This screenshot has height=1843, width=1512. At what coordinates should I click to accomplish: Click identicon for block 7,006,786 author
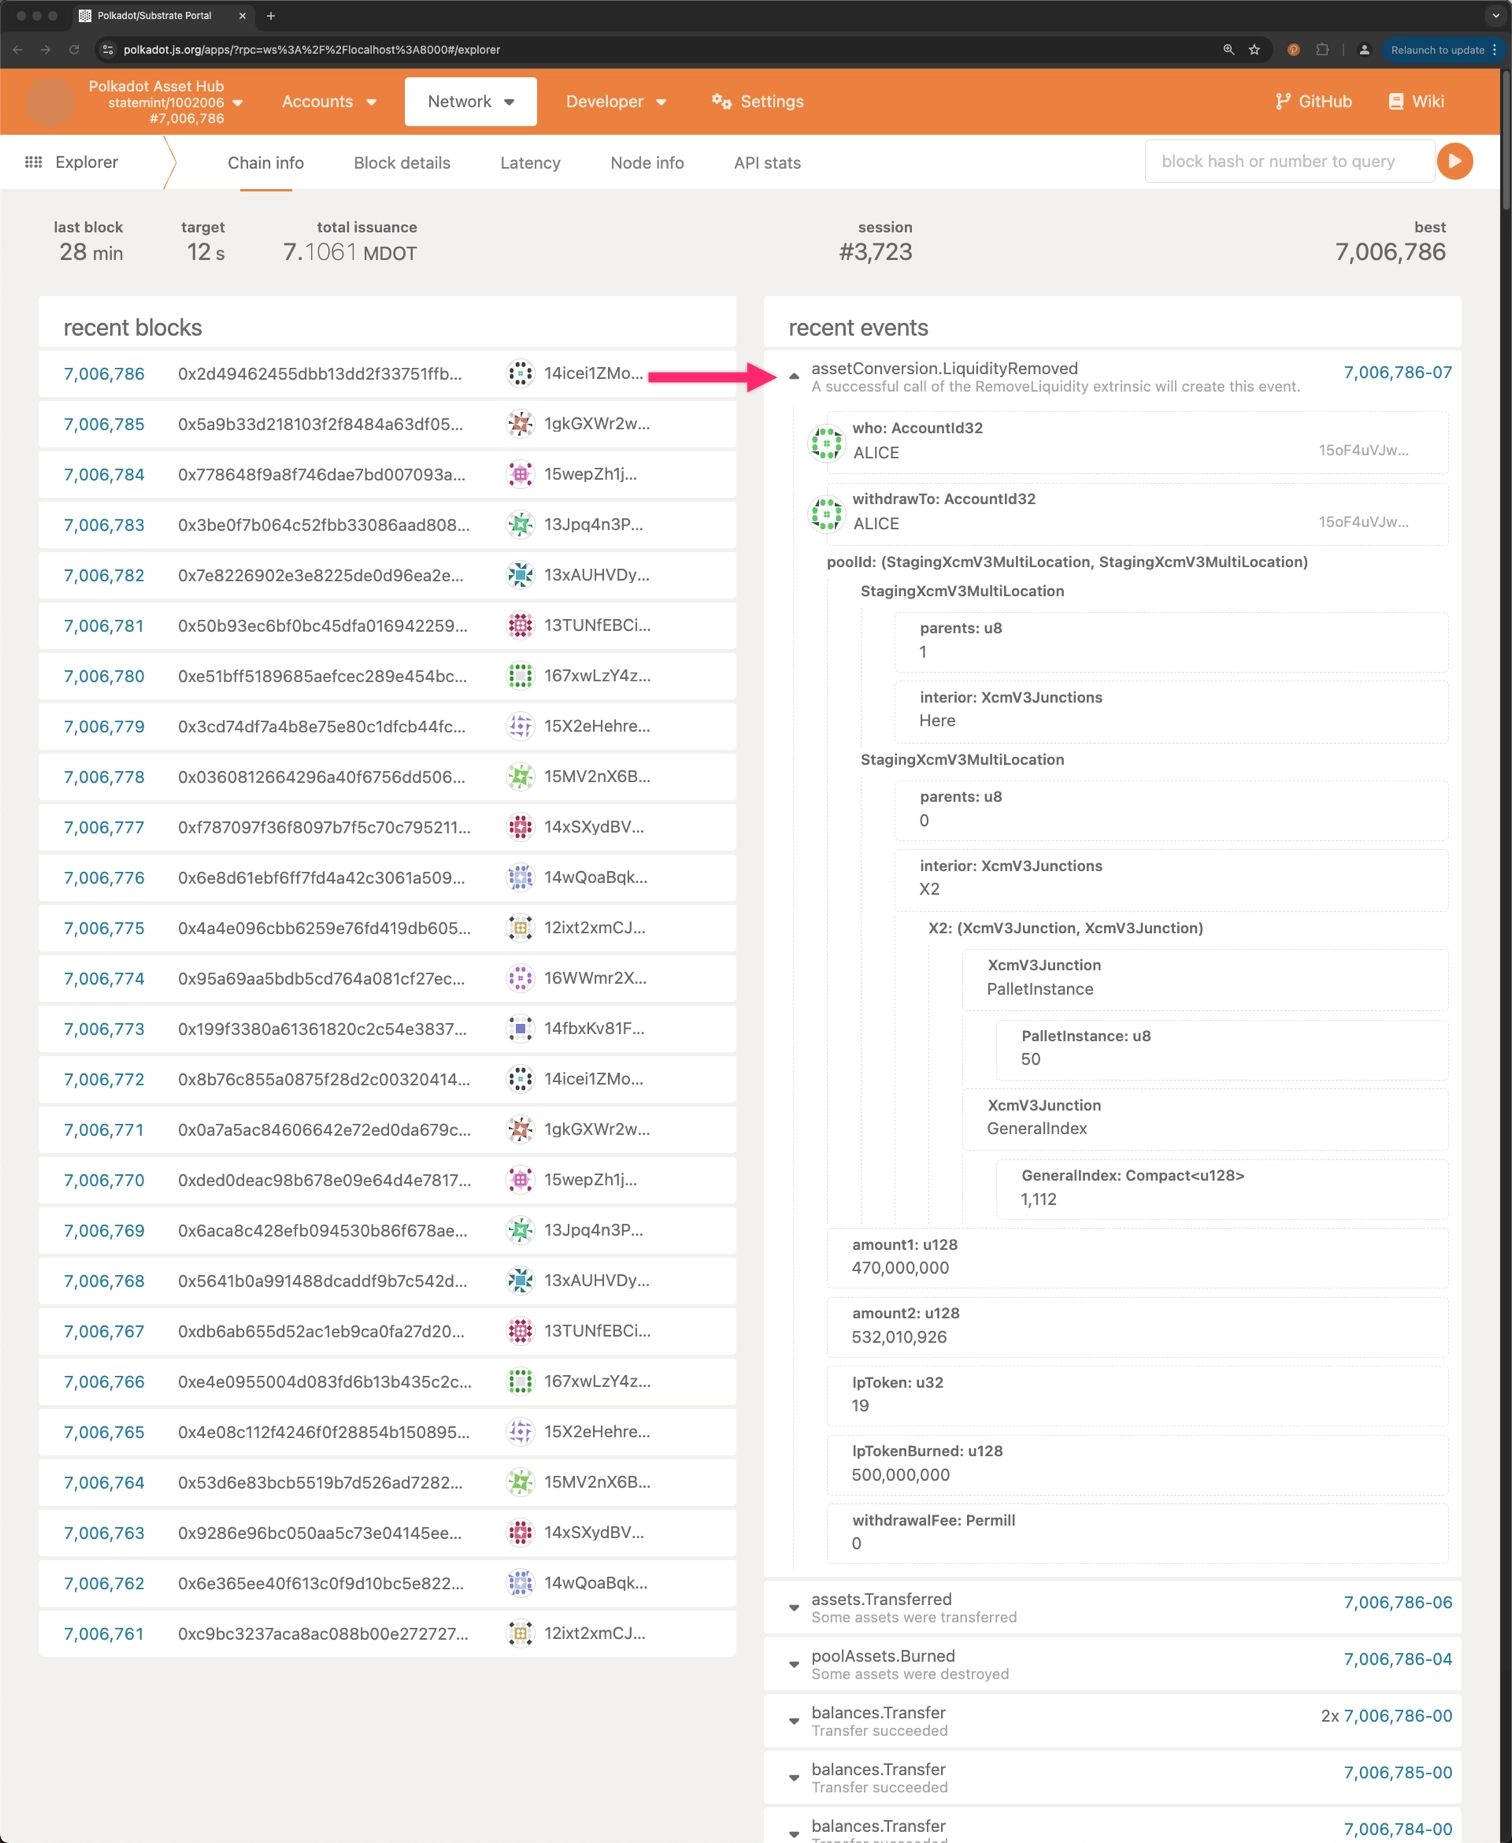[x=520, y=374]
